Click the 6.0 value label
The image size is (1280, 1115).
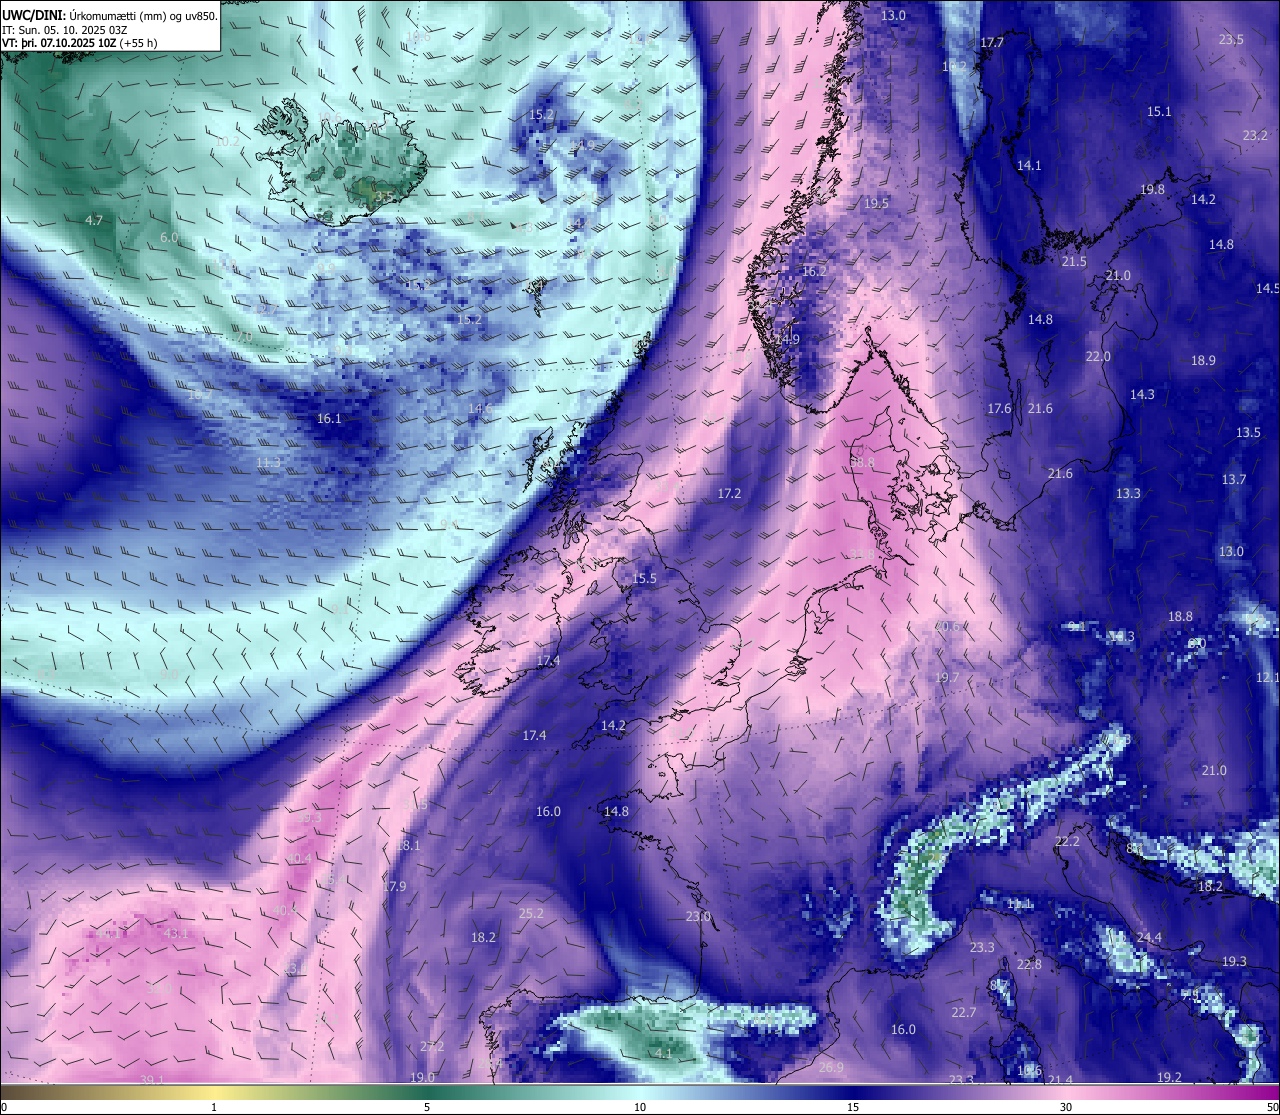click(169, 237)
